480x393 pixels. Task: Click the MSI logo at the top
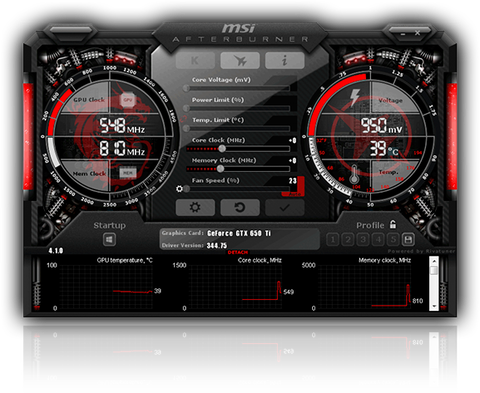click(x=239, y=28)
